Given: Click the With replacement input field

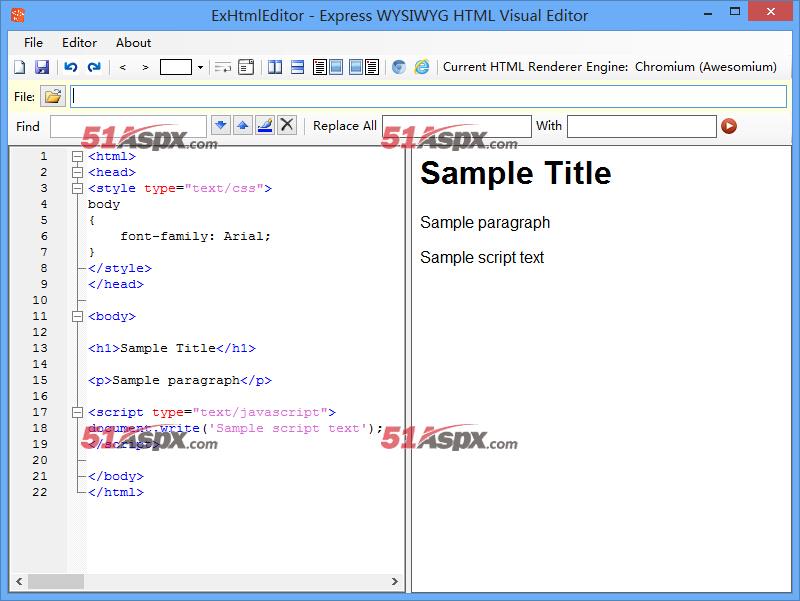Looking at the screenshot, I should click(x=641, y=127).
